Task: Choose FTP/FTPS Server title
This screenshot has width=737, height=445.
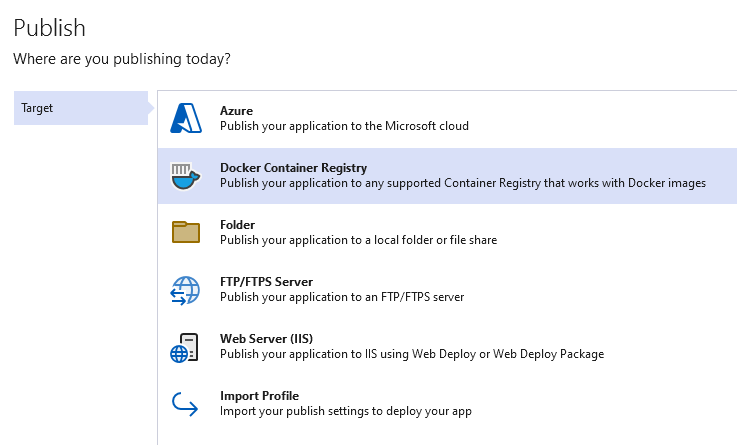Action: [267, 281]
